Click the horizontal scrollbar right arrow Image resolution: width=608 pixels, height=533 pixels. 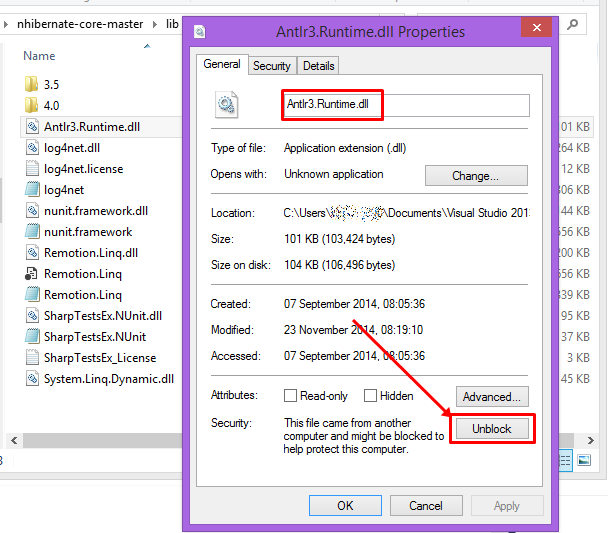tap(591, 440)
